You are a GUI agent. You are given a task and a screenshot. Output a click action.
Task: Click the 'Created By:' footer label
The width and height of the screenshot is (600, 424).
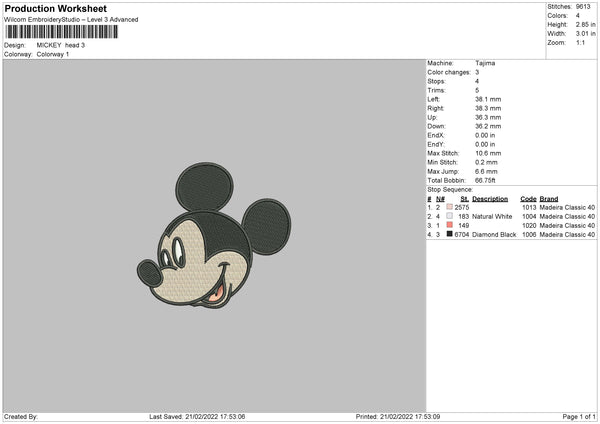click(x=21, y=417)
